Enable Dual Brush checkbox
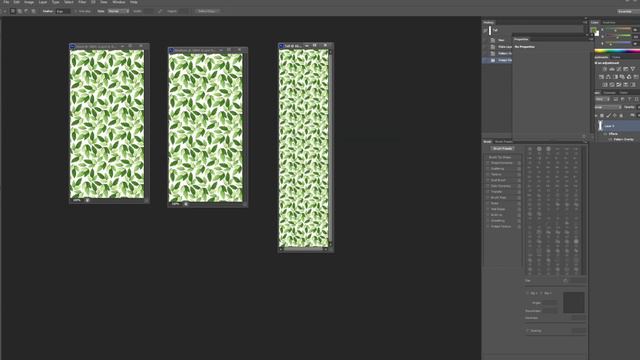The width and height of the screenshot is (640, 360). pyautogui.click(x=487, y=180)
